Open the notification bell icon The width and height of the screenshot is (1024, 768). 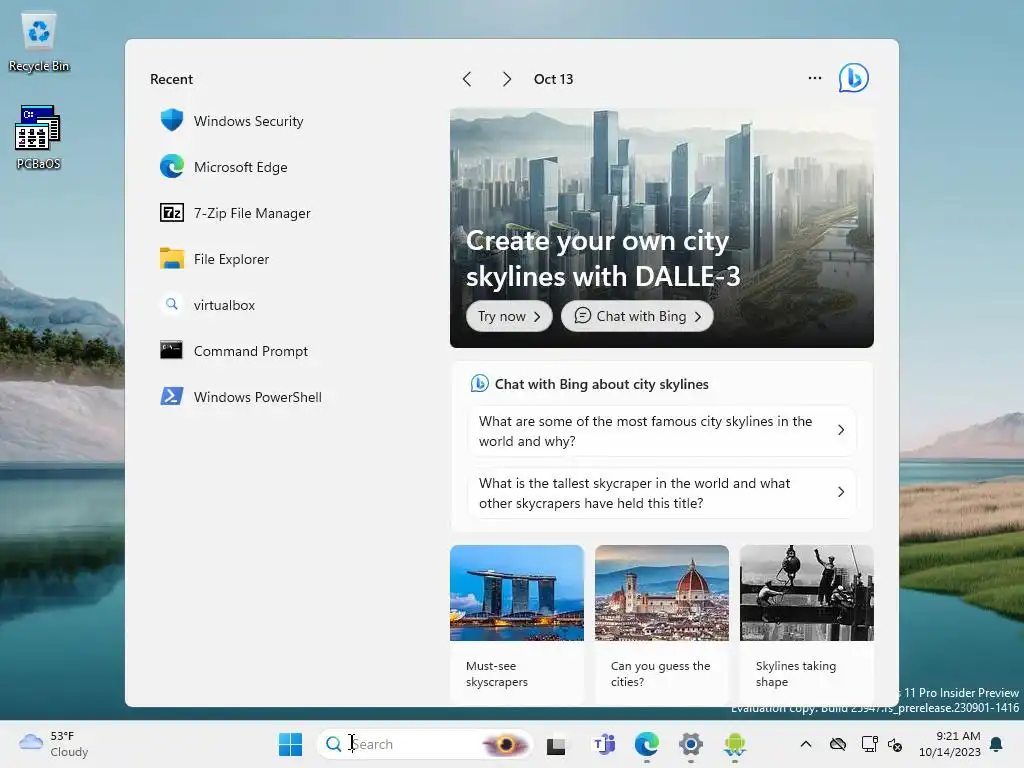point(997,744)
